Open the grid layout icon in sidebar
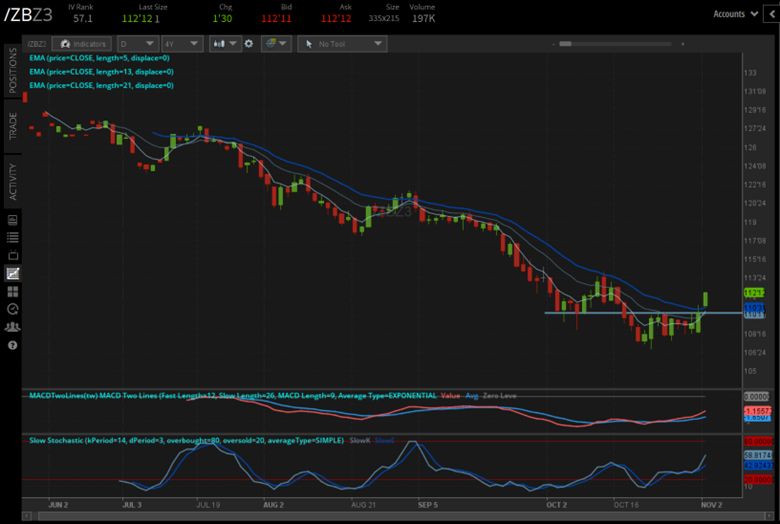The height and width of the screenshot is (524, 780). (12, 291)
